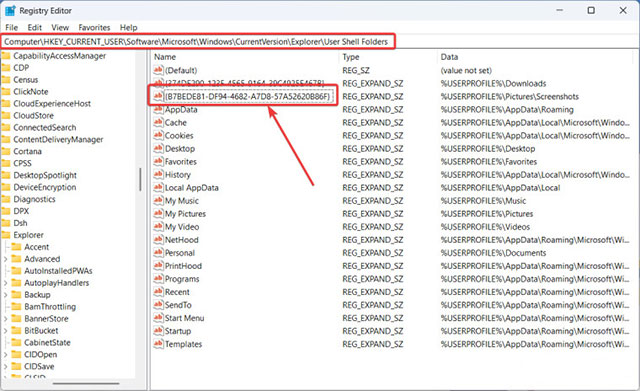Expand the AutoplayHandlers key
This screenshot has width=640, height=391.
[5, 283]
